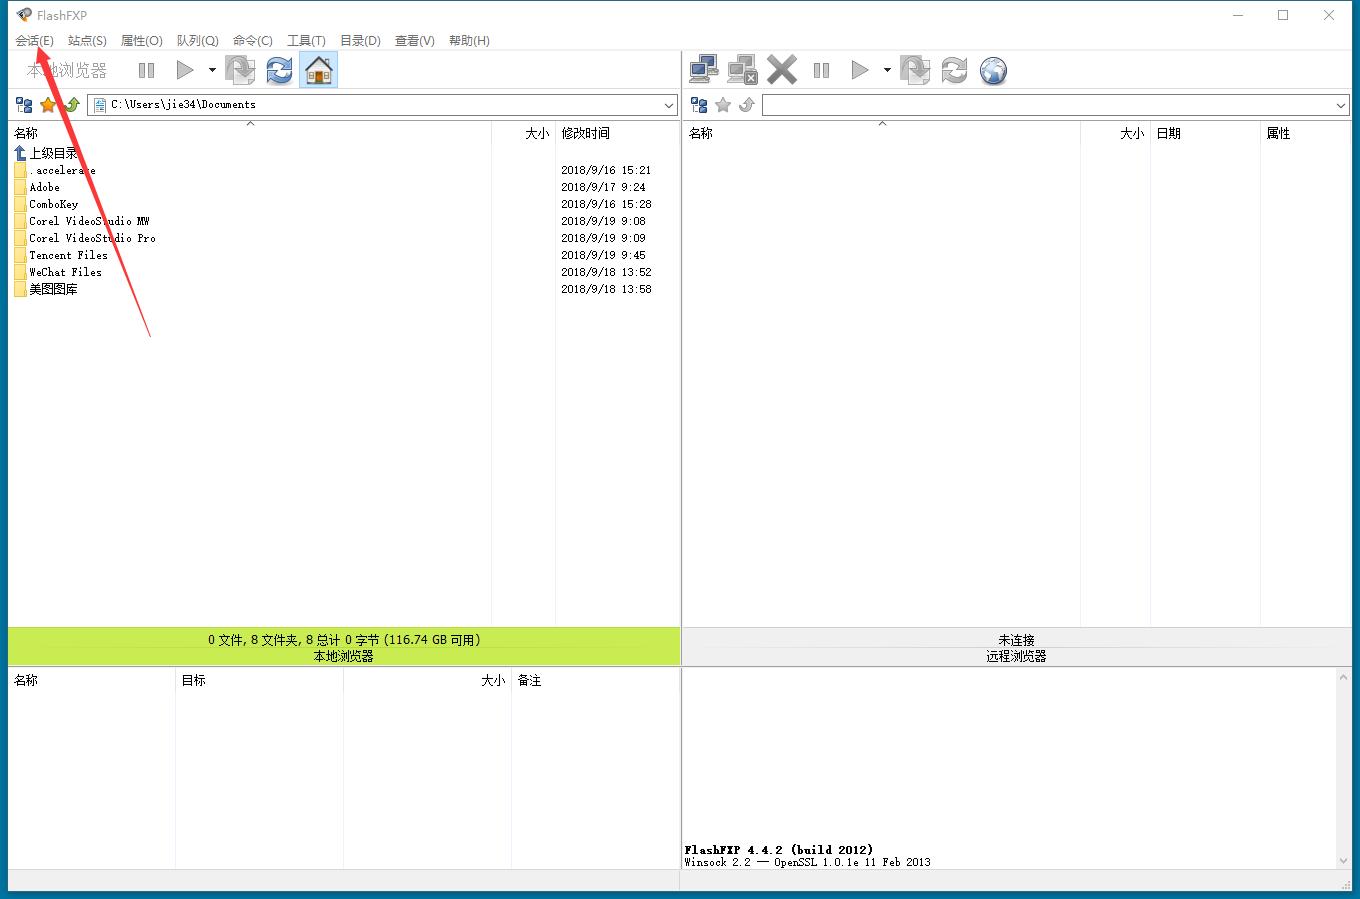Viewport: 1360px width, 899px height.
Task: Sort local files by the 大小 column header
Action: (x=523, y=133)
